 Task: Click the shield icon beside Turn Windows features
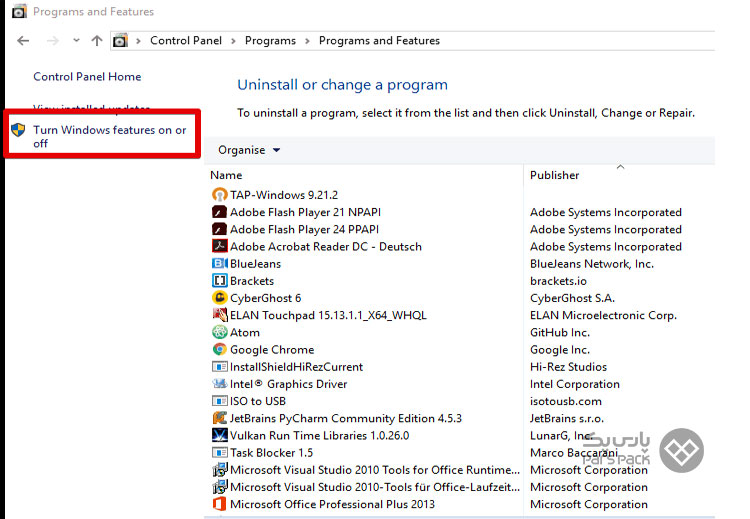[x=18, y=130]
